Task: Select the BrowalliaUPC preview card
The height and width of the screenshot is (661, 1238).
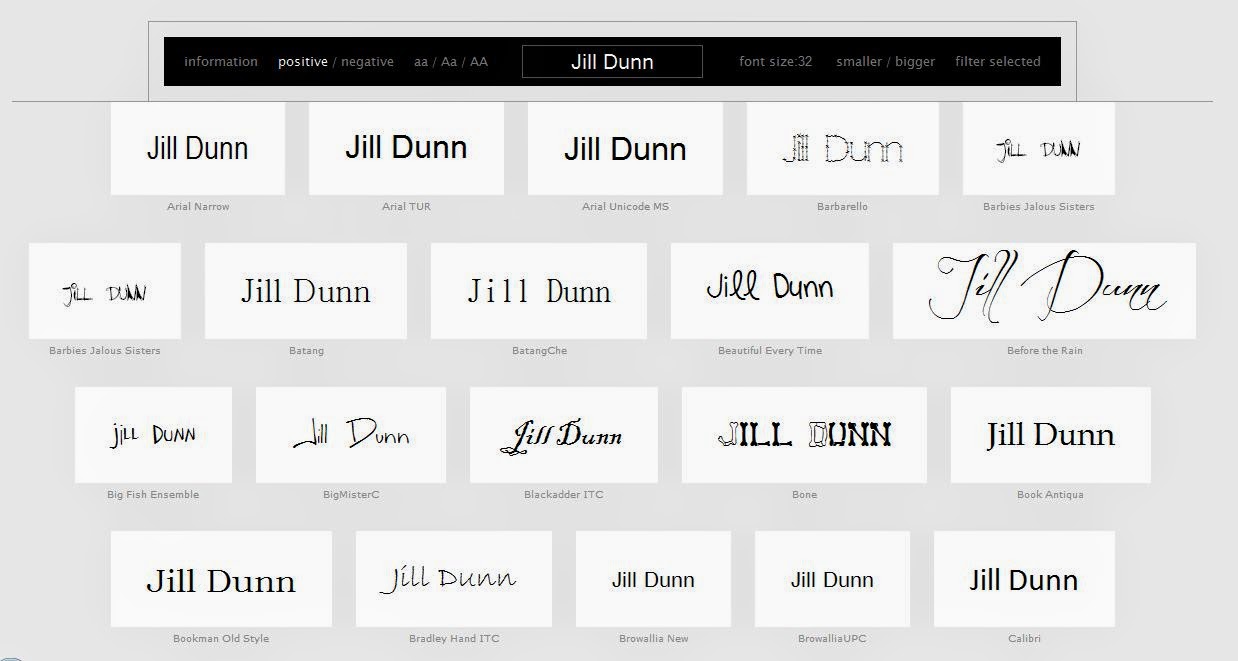Action: coord(832,579)
